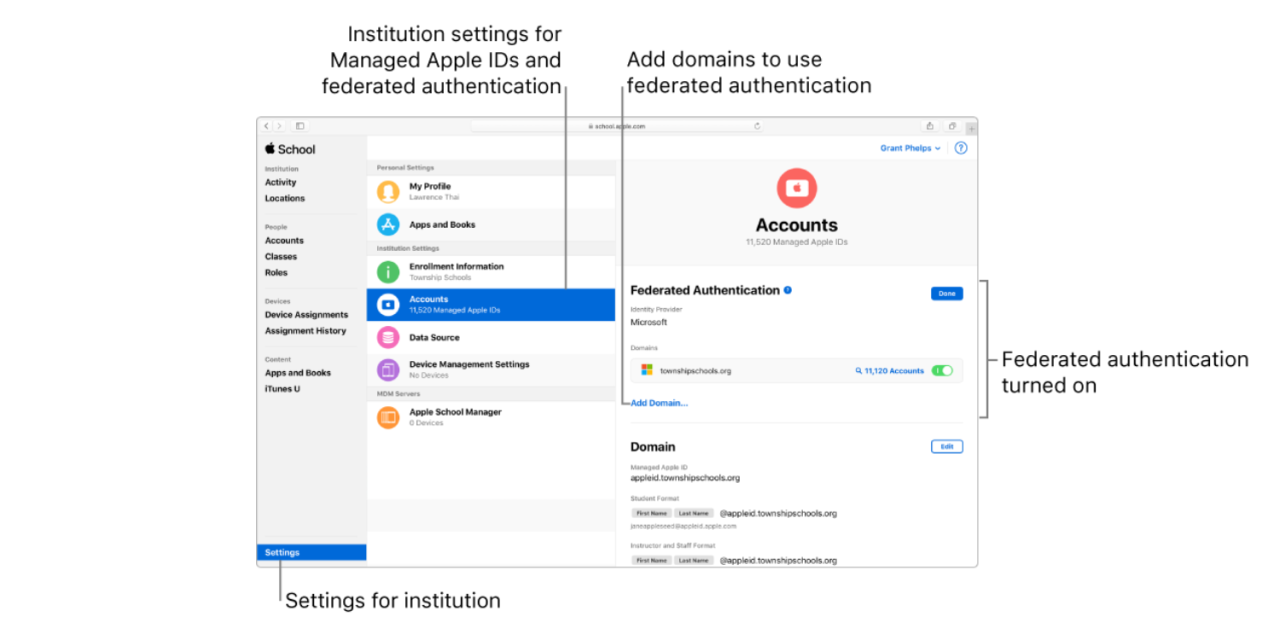Screen dimensions: 1280x640
Task: Click the Safari address bar showing school.apple.com
Action: (x=617, y=126)
